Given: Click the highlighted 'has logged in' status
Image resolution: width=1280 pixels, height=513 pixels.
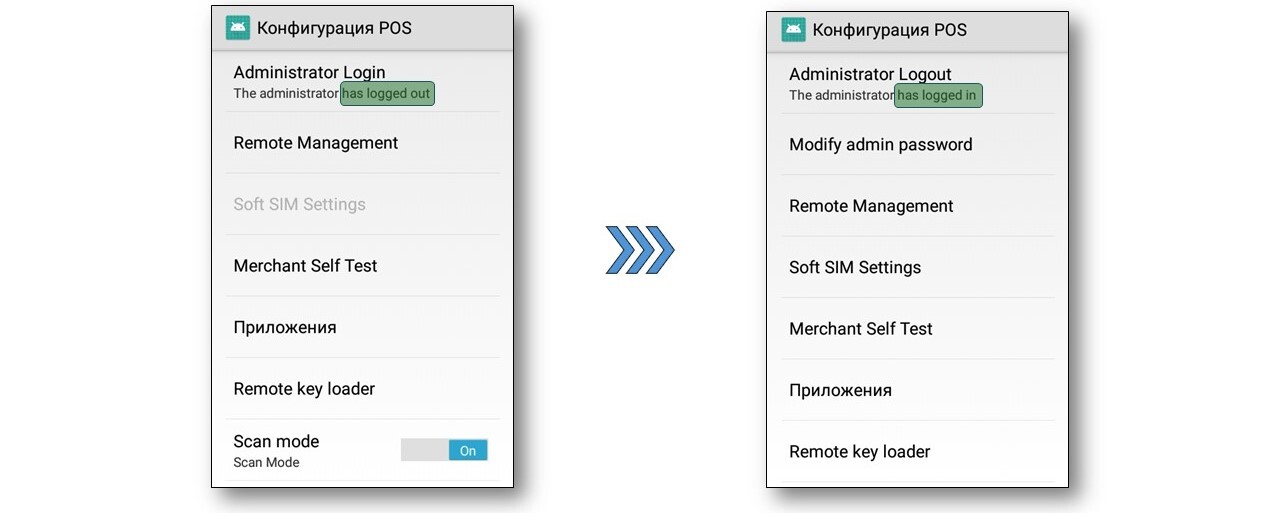Looking at the screenshot, I should click(938, 96).
